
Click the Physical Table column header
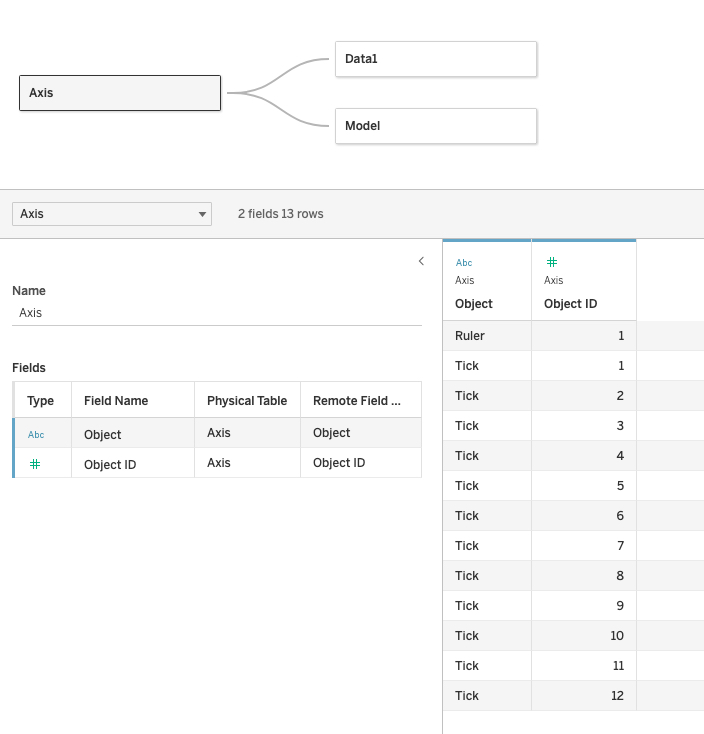pyautogui.click(x=247, y=400)
